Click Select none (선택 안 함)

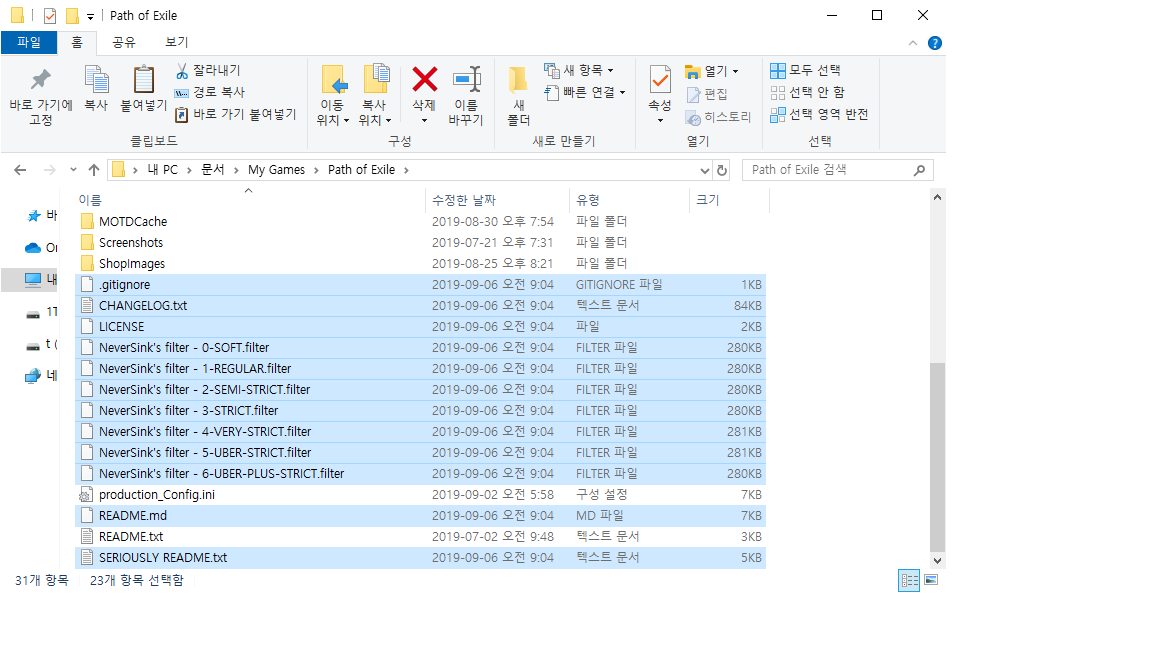[x=807, y=93]
